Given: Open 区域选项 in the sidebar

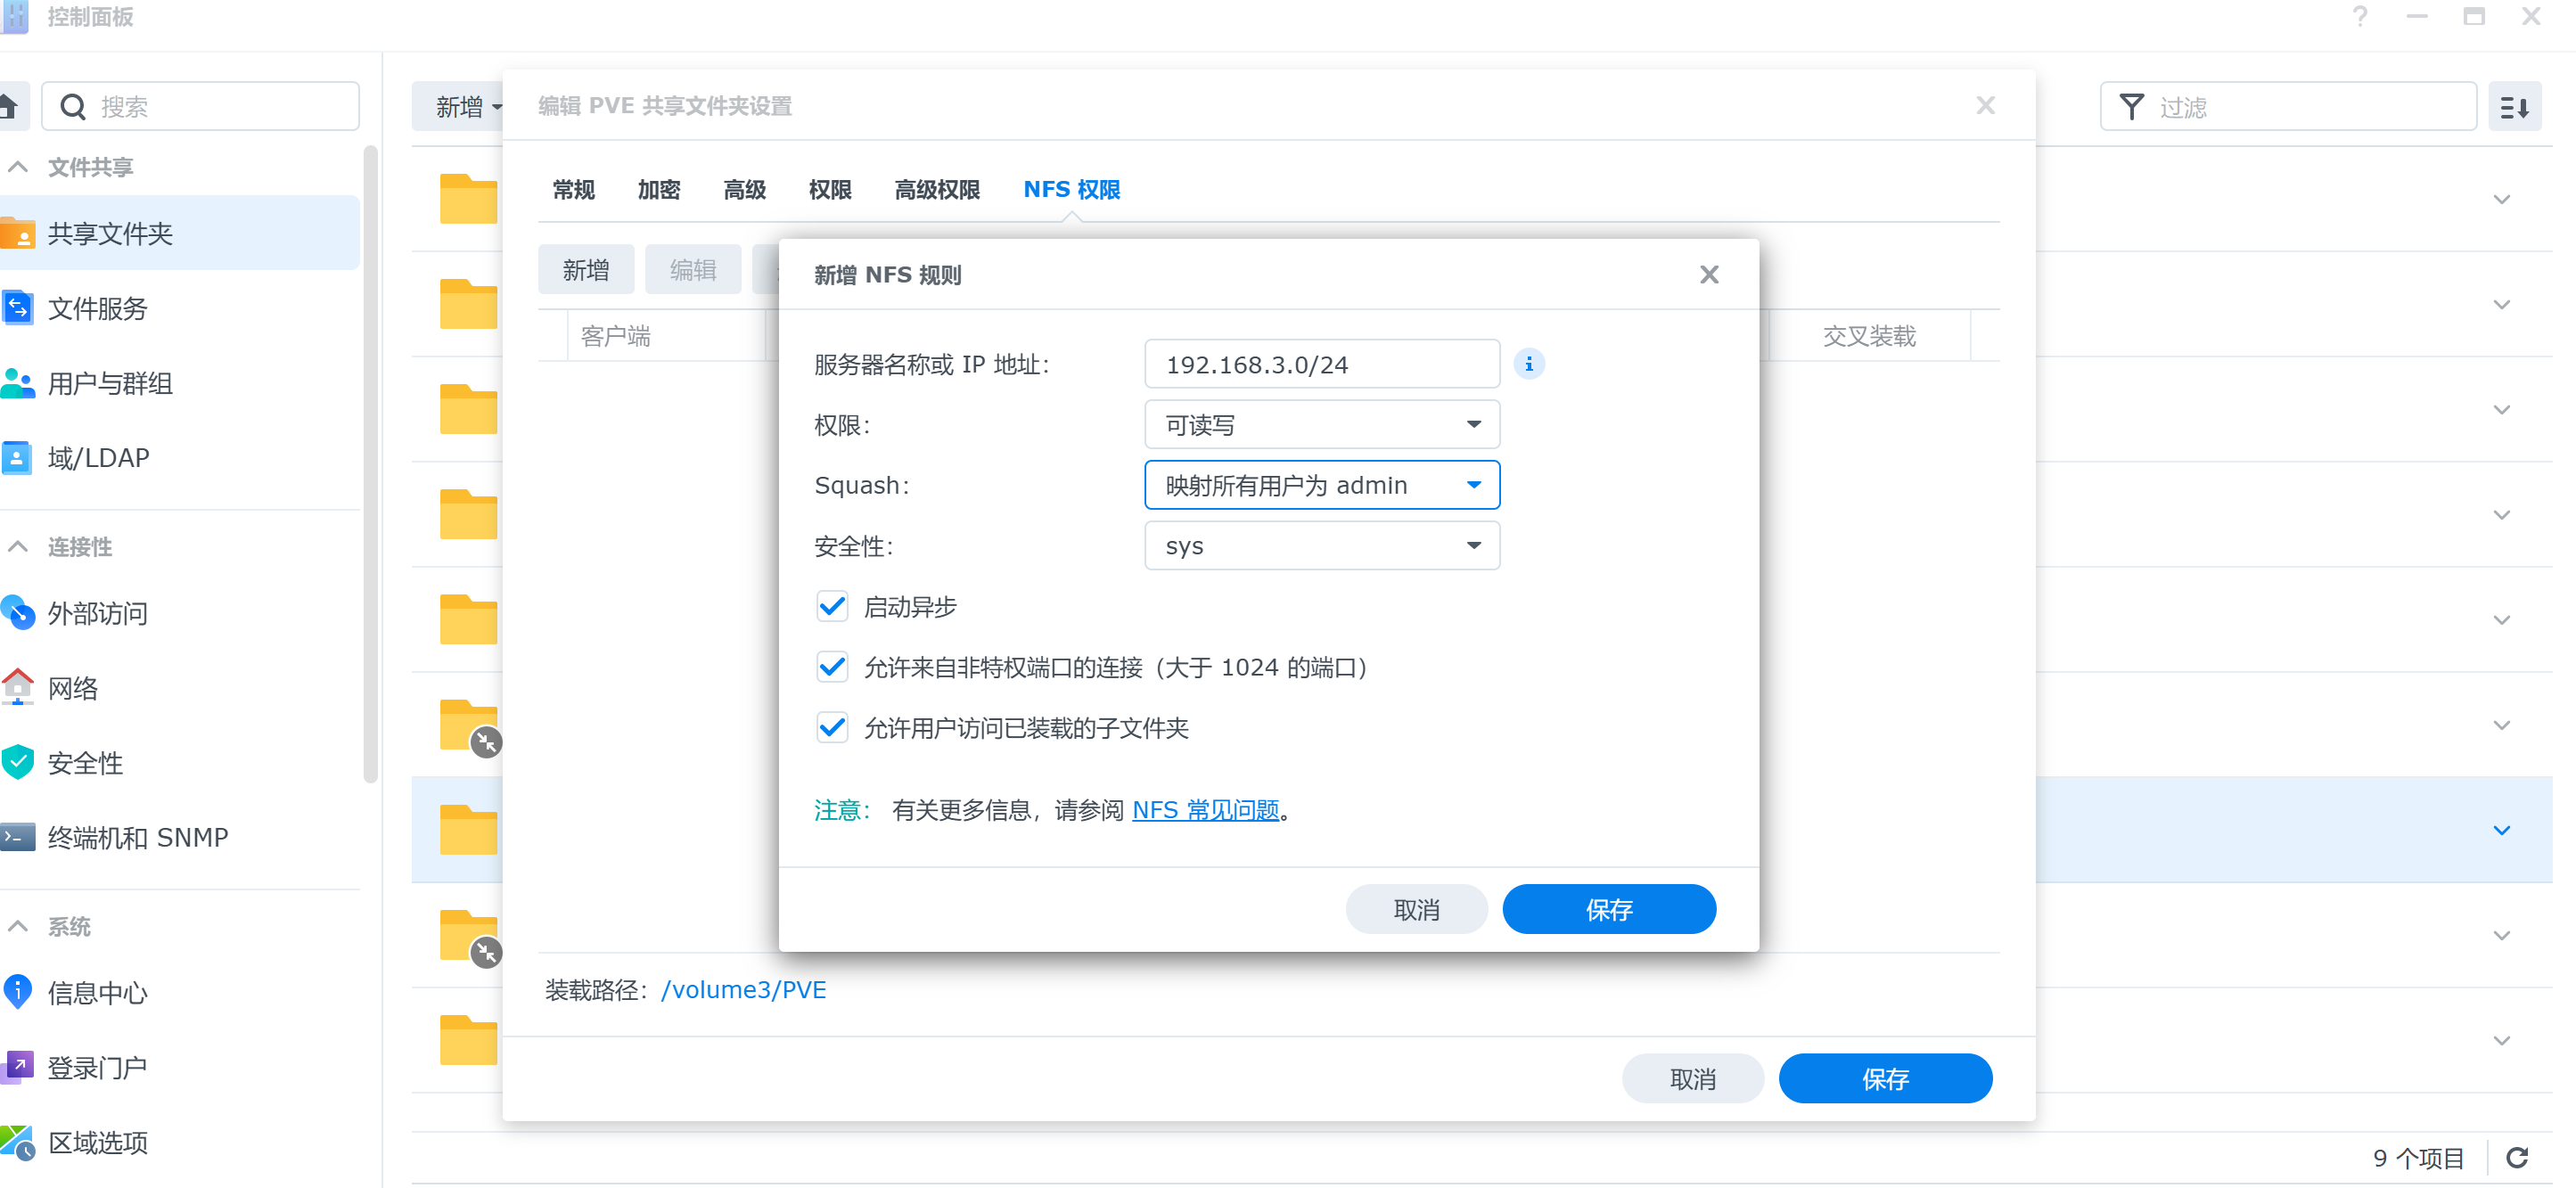Looking at the screenshot, I should [x=180, y=1142].
